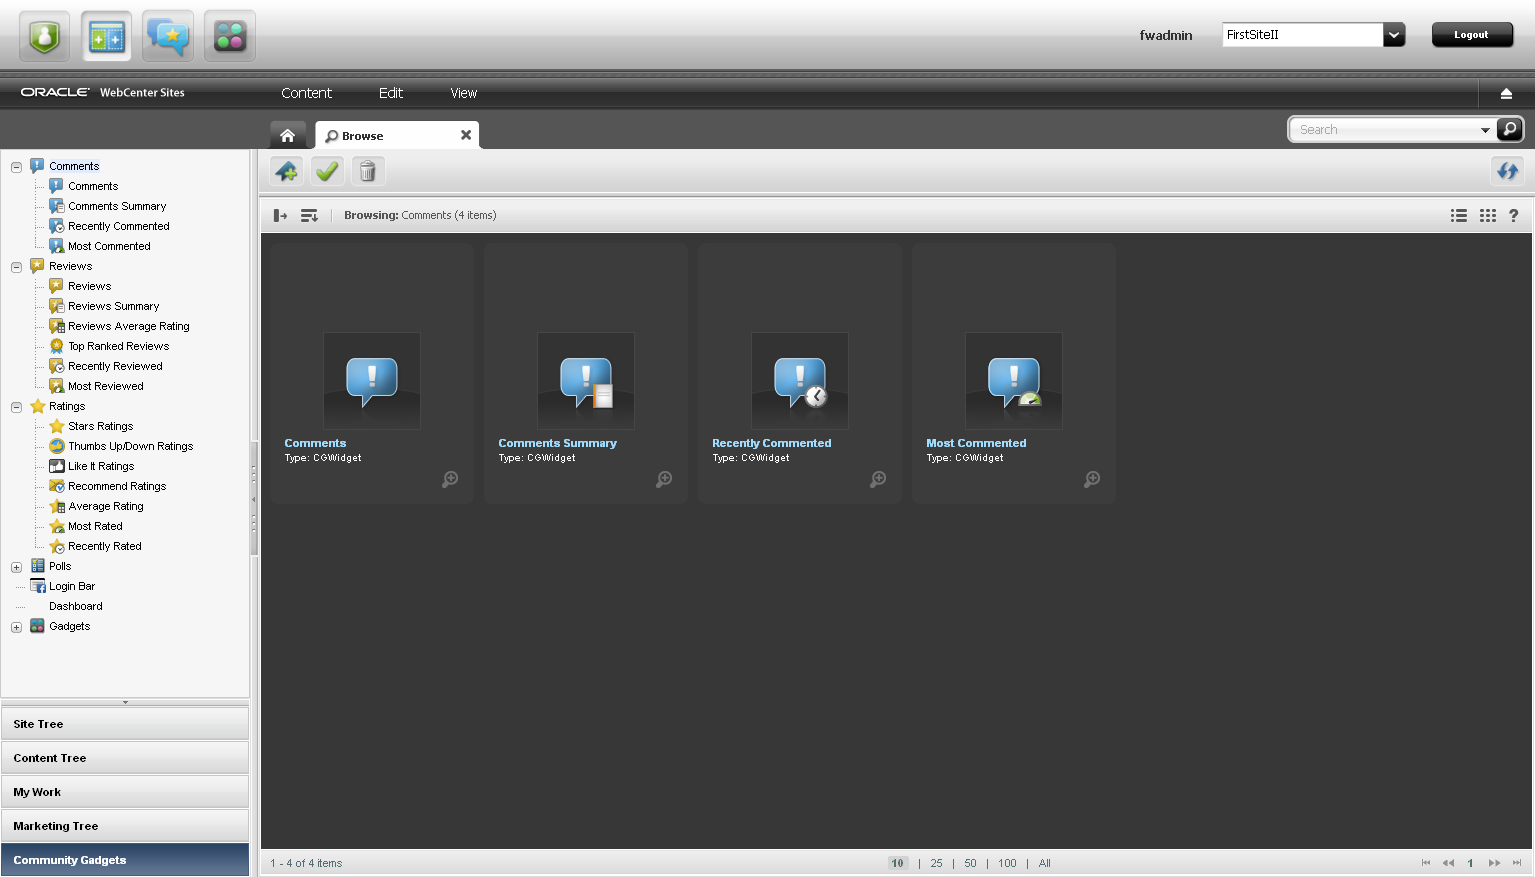
Task: Go to the last page arrow
Action: (x=1517, y=863)
